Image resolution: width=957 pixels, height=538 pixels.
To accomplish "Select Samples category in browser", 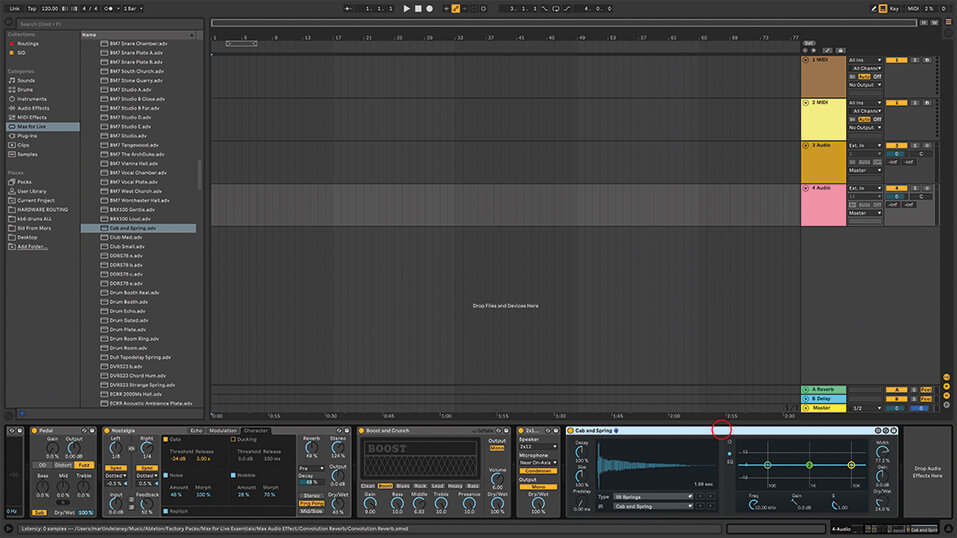I will 27,154.
